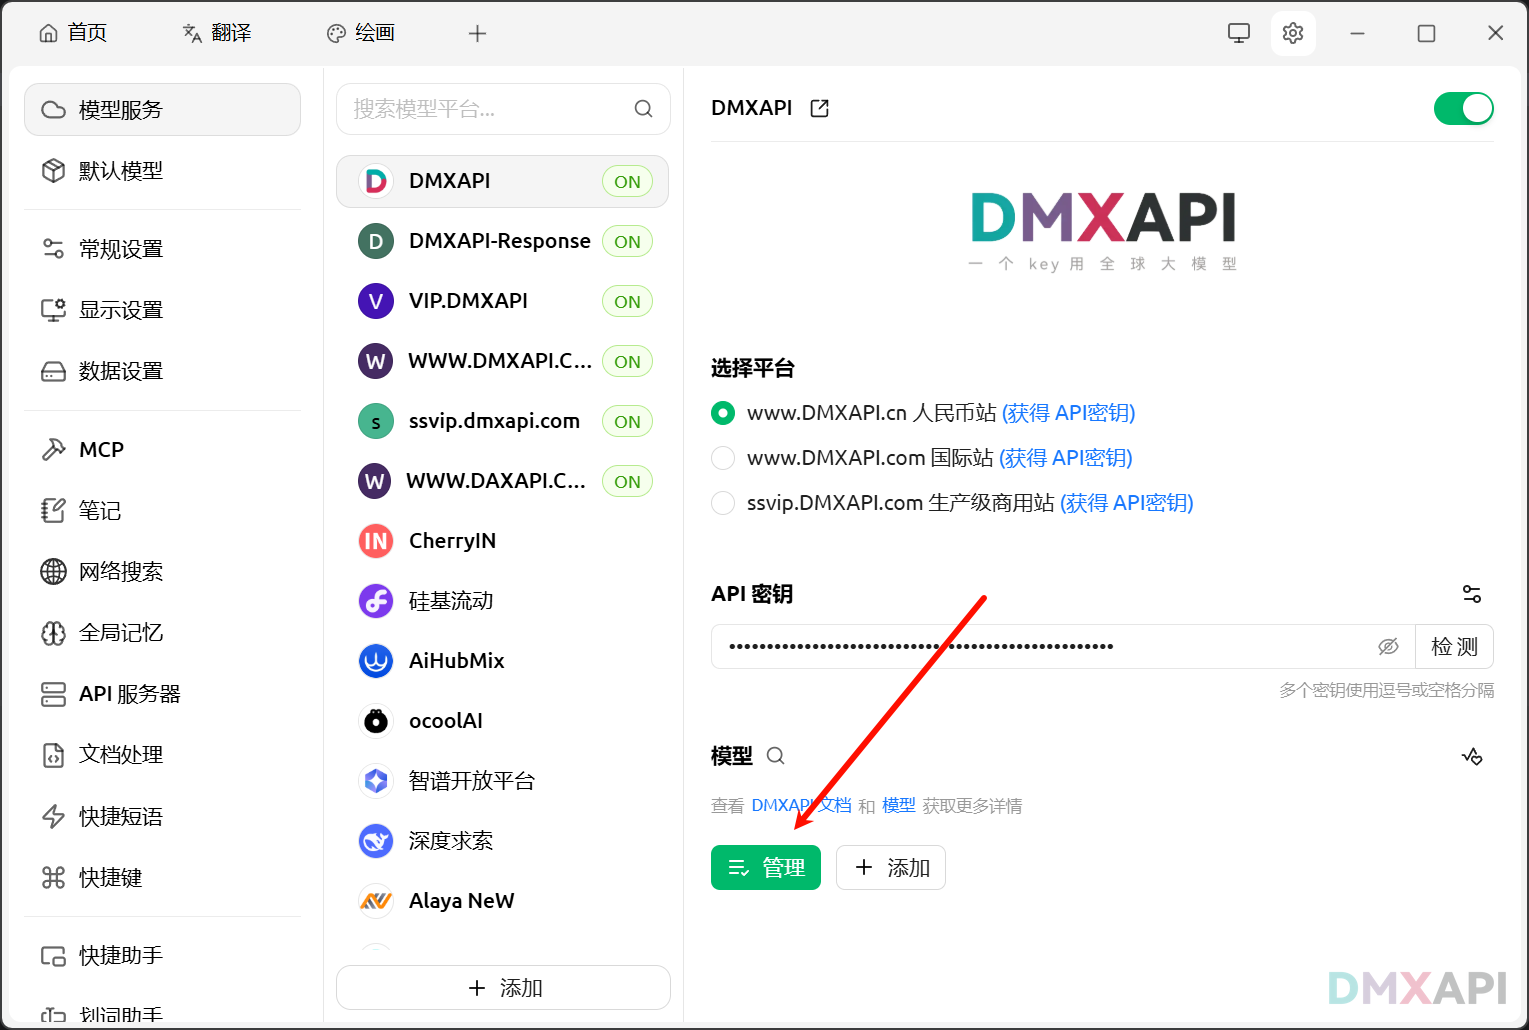
Task: Toggle the DMXAPI provider switch off
Action: pyautogui.click(x=1462, y=108)
